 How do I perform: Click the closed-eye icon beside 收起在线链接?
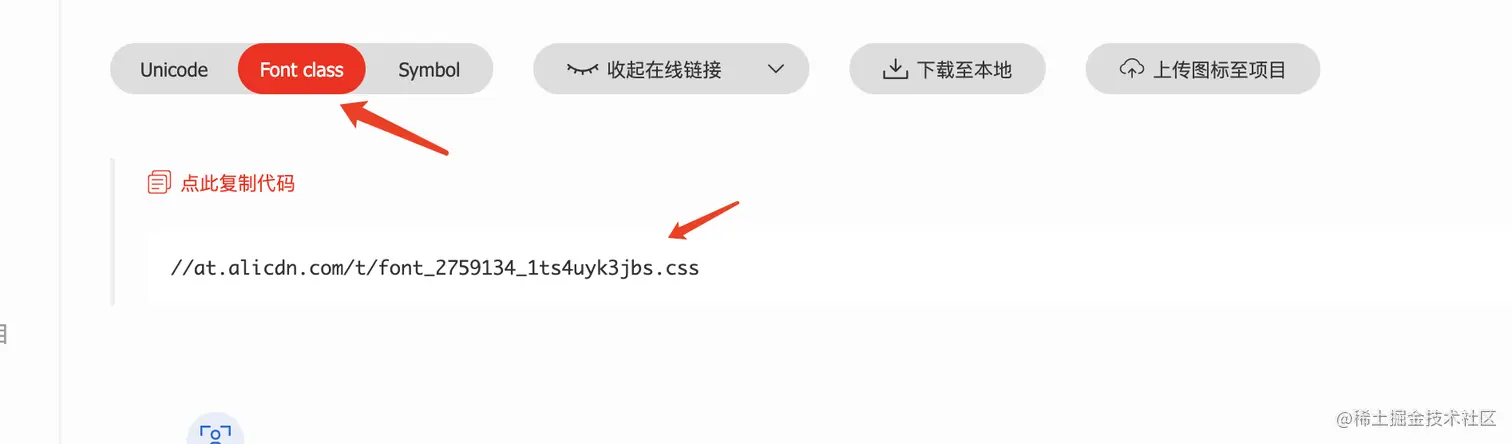582,69
